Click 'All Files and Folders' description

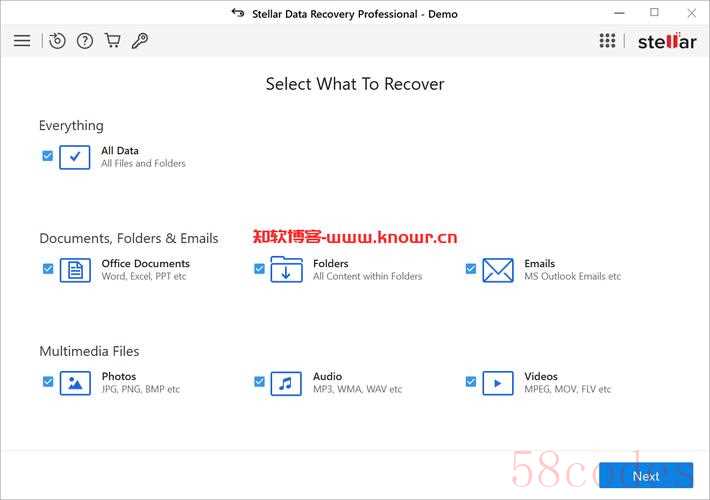tap(143, 163)
